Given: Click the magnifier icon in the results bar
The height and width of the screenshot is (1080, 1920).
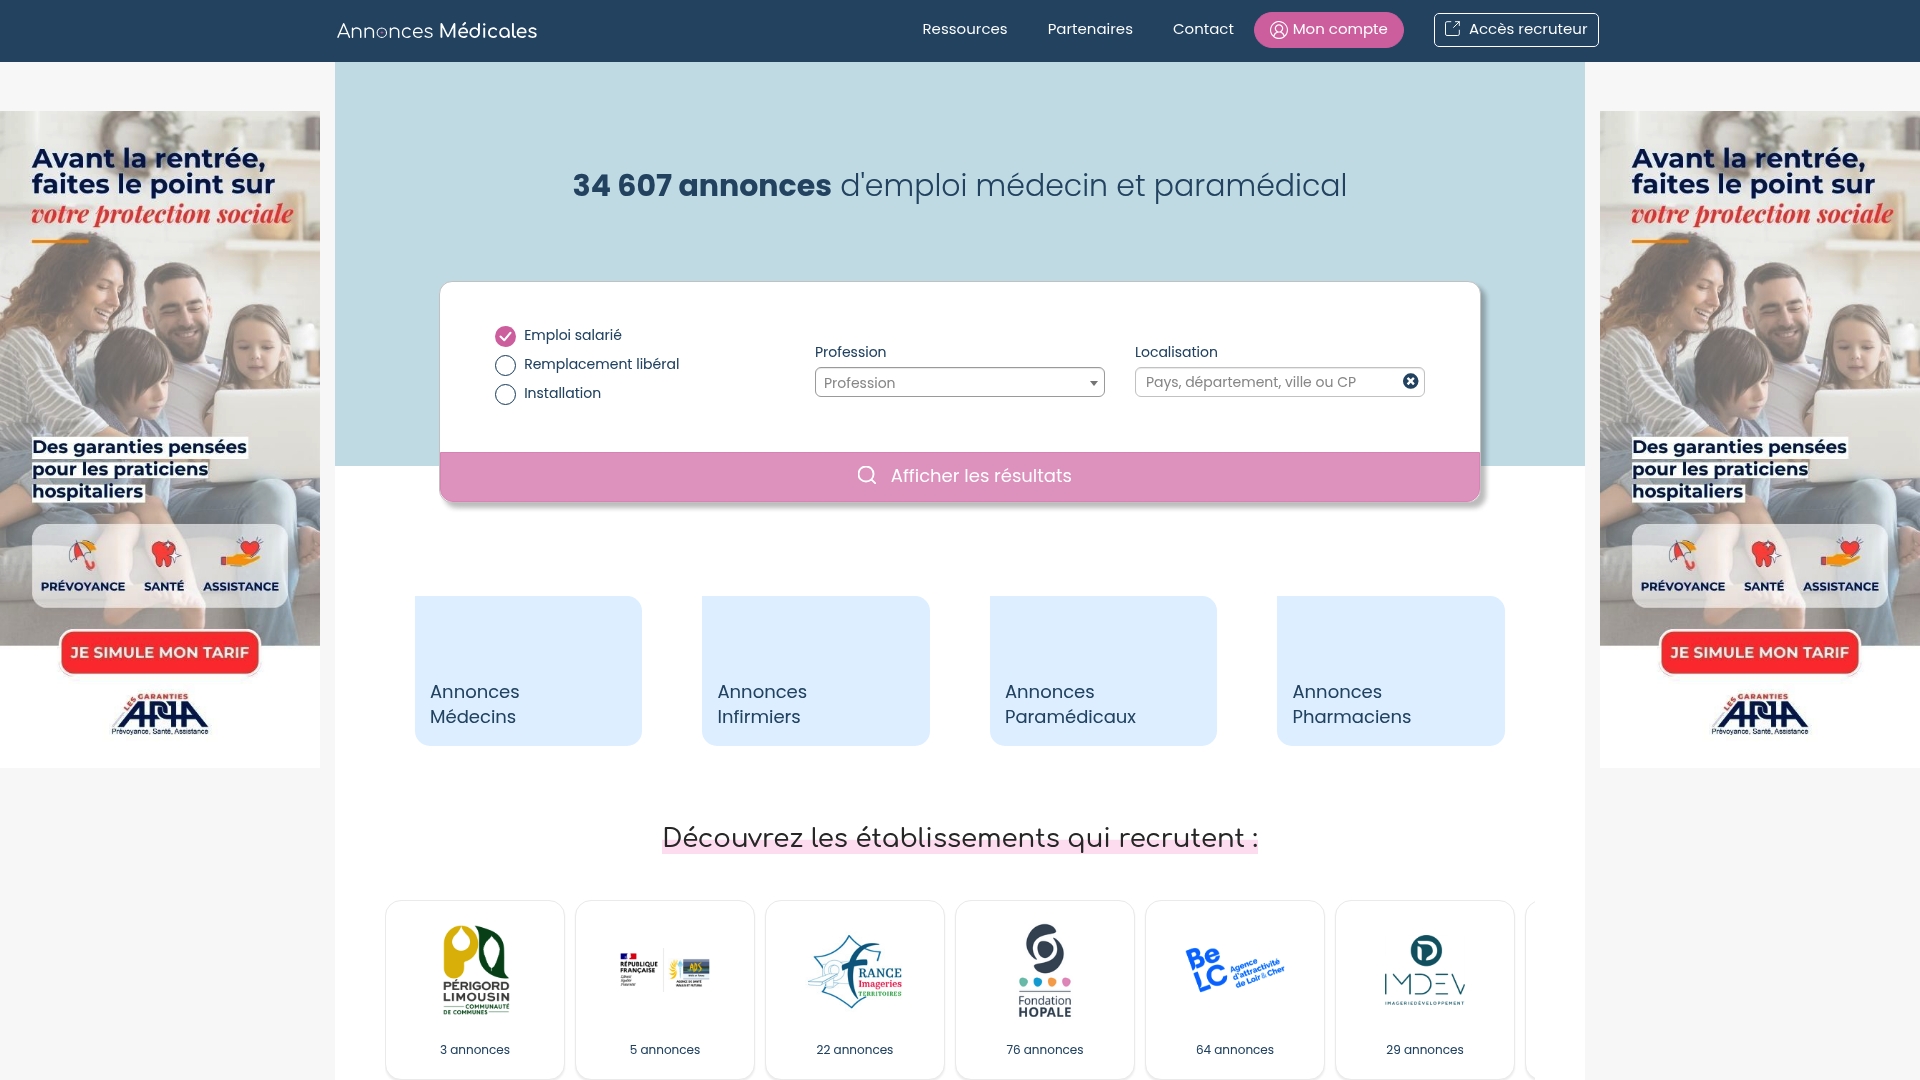Looking at the screenshot, I should (x=867, y=475).
